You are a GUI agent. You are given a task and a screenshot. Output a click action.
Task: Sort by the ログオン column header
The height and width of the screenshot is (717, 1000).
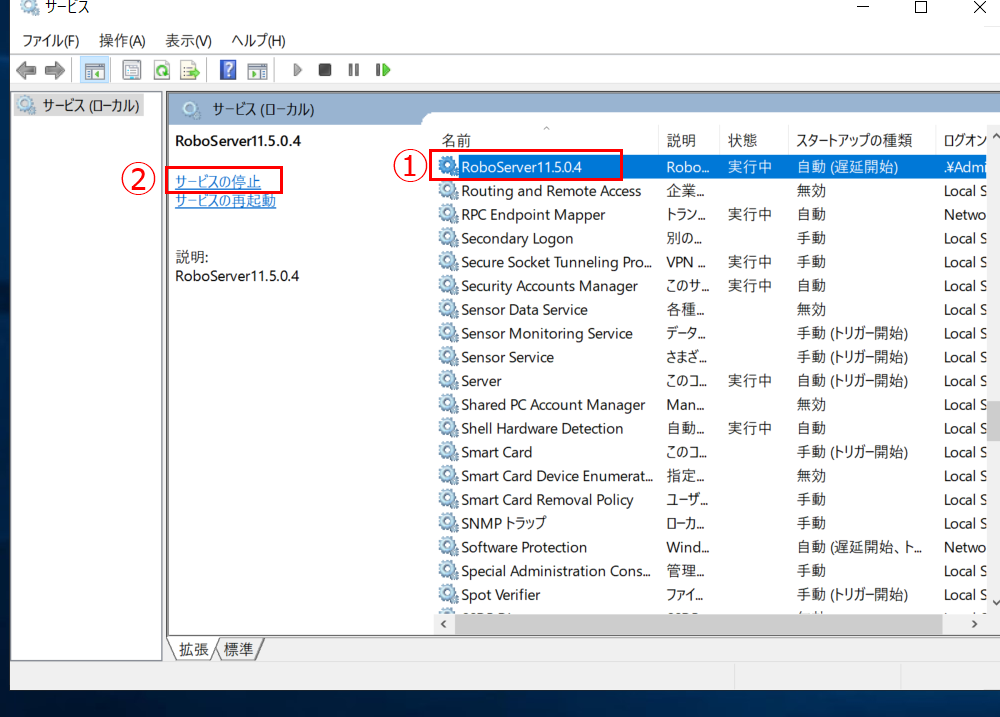(962, 140)
